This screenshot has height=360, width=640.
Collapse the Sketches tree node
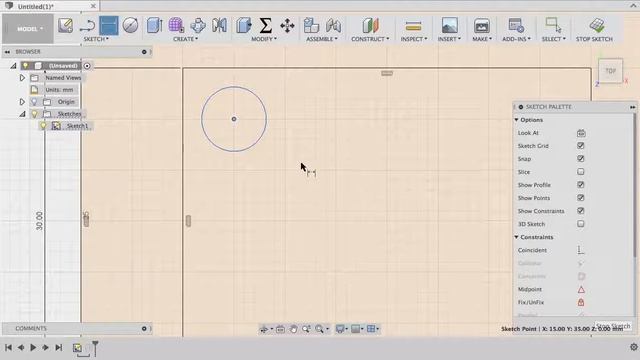22,114
